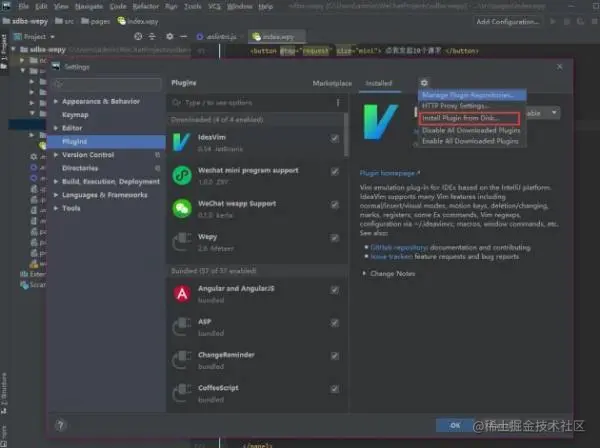Click the settings search field
Screen dimensions: 600x448
point(108,84)
